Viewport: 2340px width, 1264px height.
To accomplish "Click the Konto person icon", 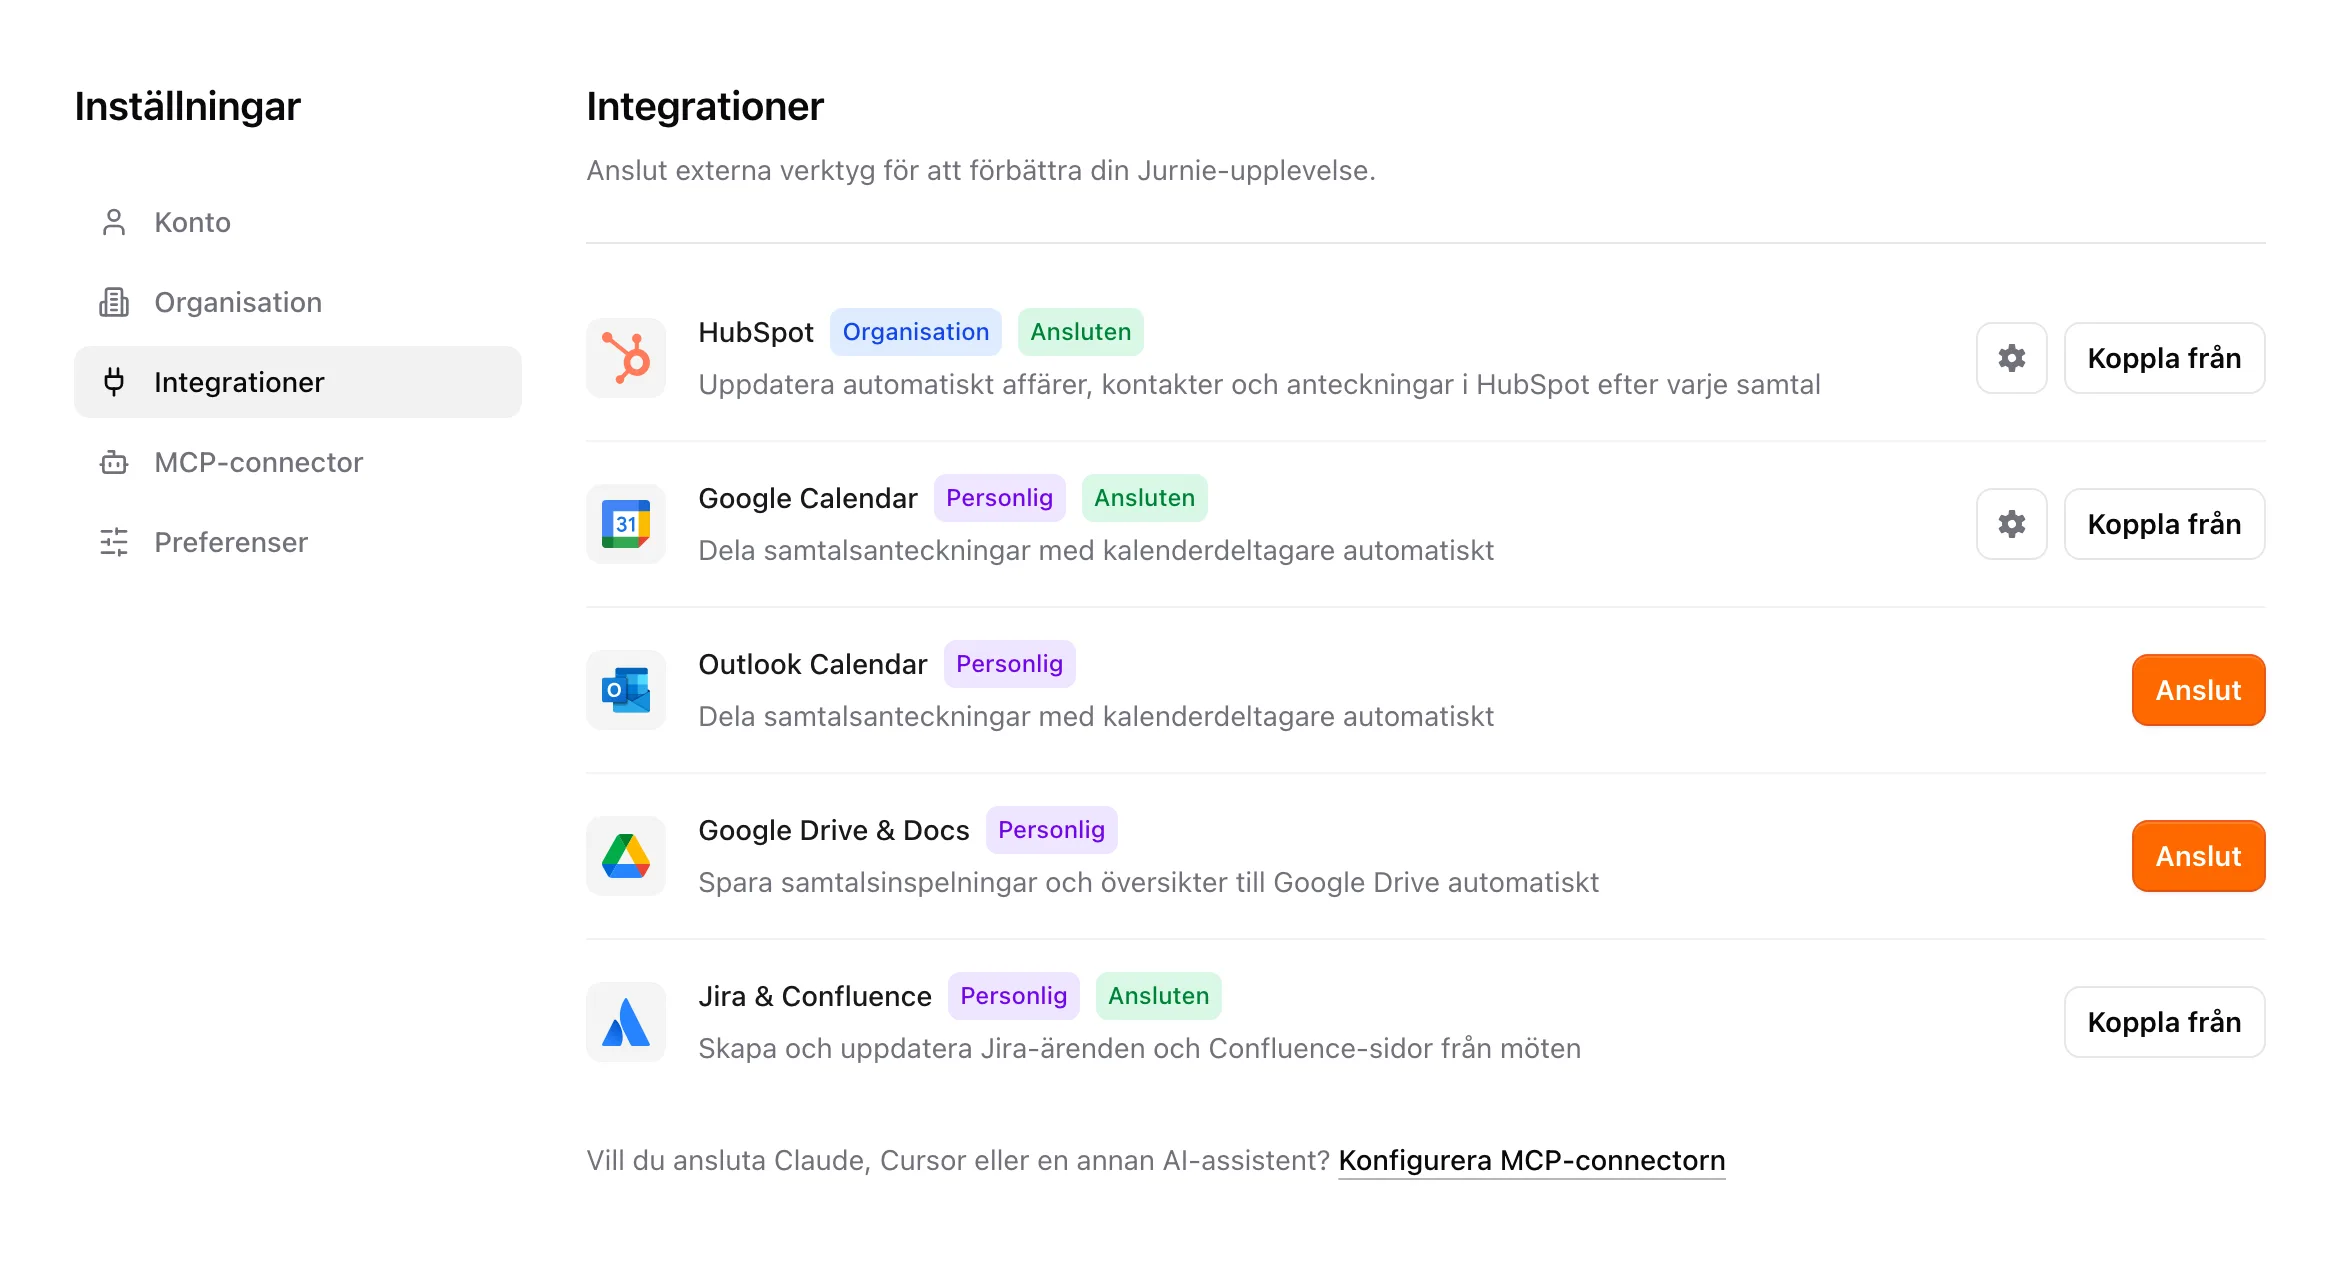I will [114, 222].
